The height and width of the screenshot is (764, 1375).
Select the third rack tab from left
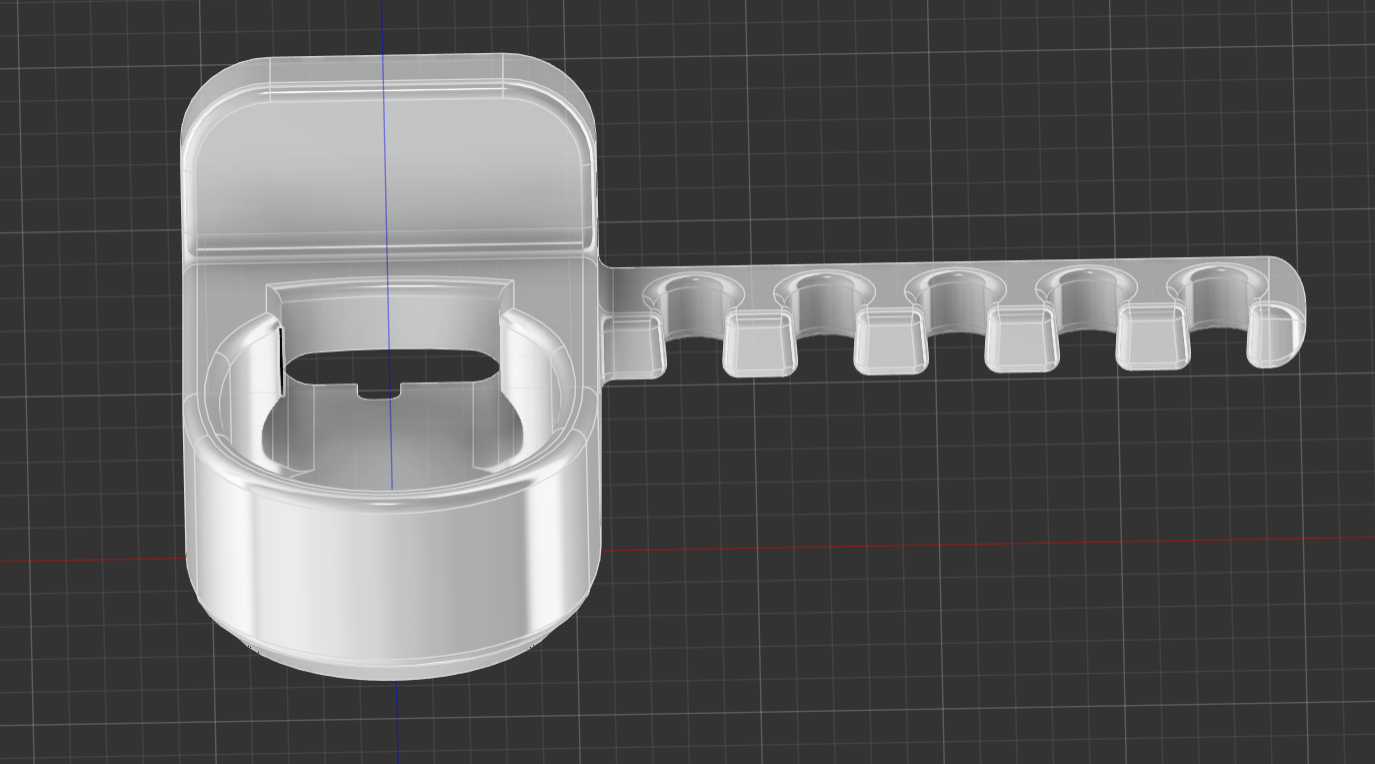[x=890, y=341]
